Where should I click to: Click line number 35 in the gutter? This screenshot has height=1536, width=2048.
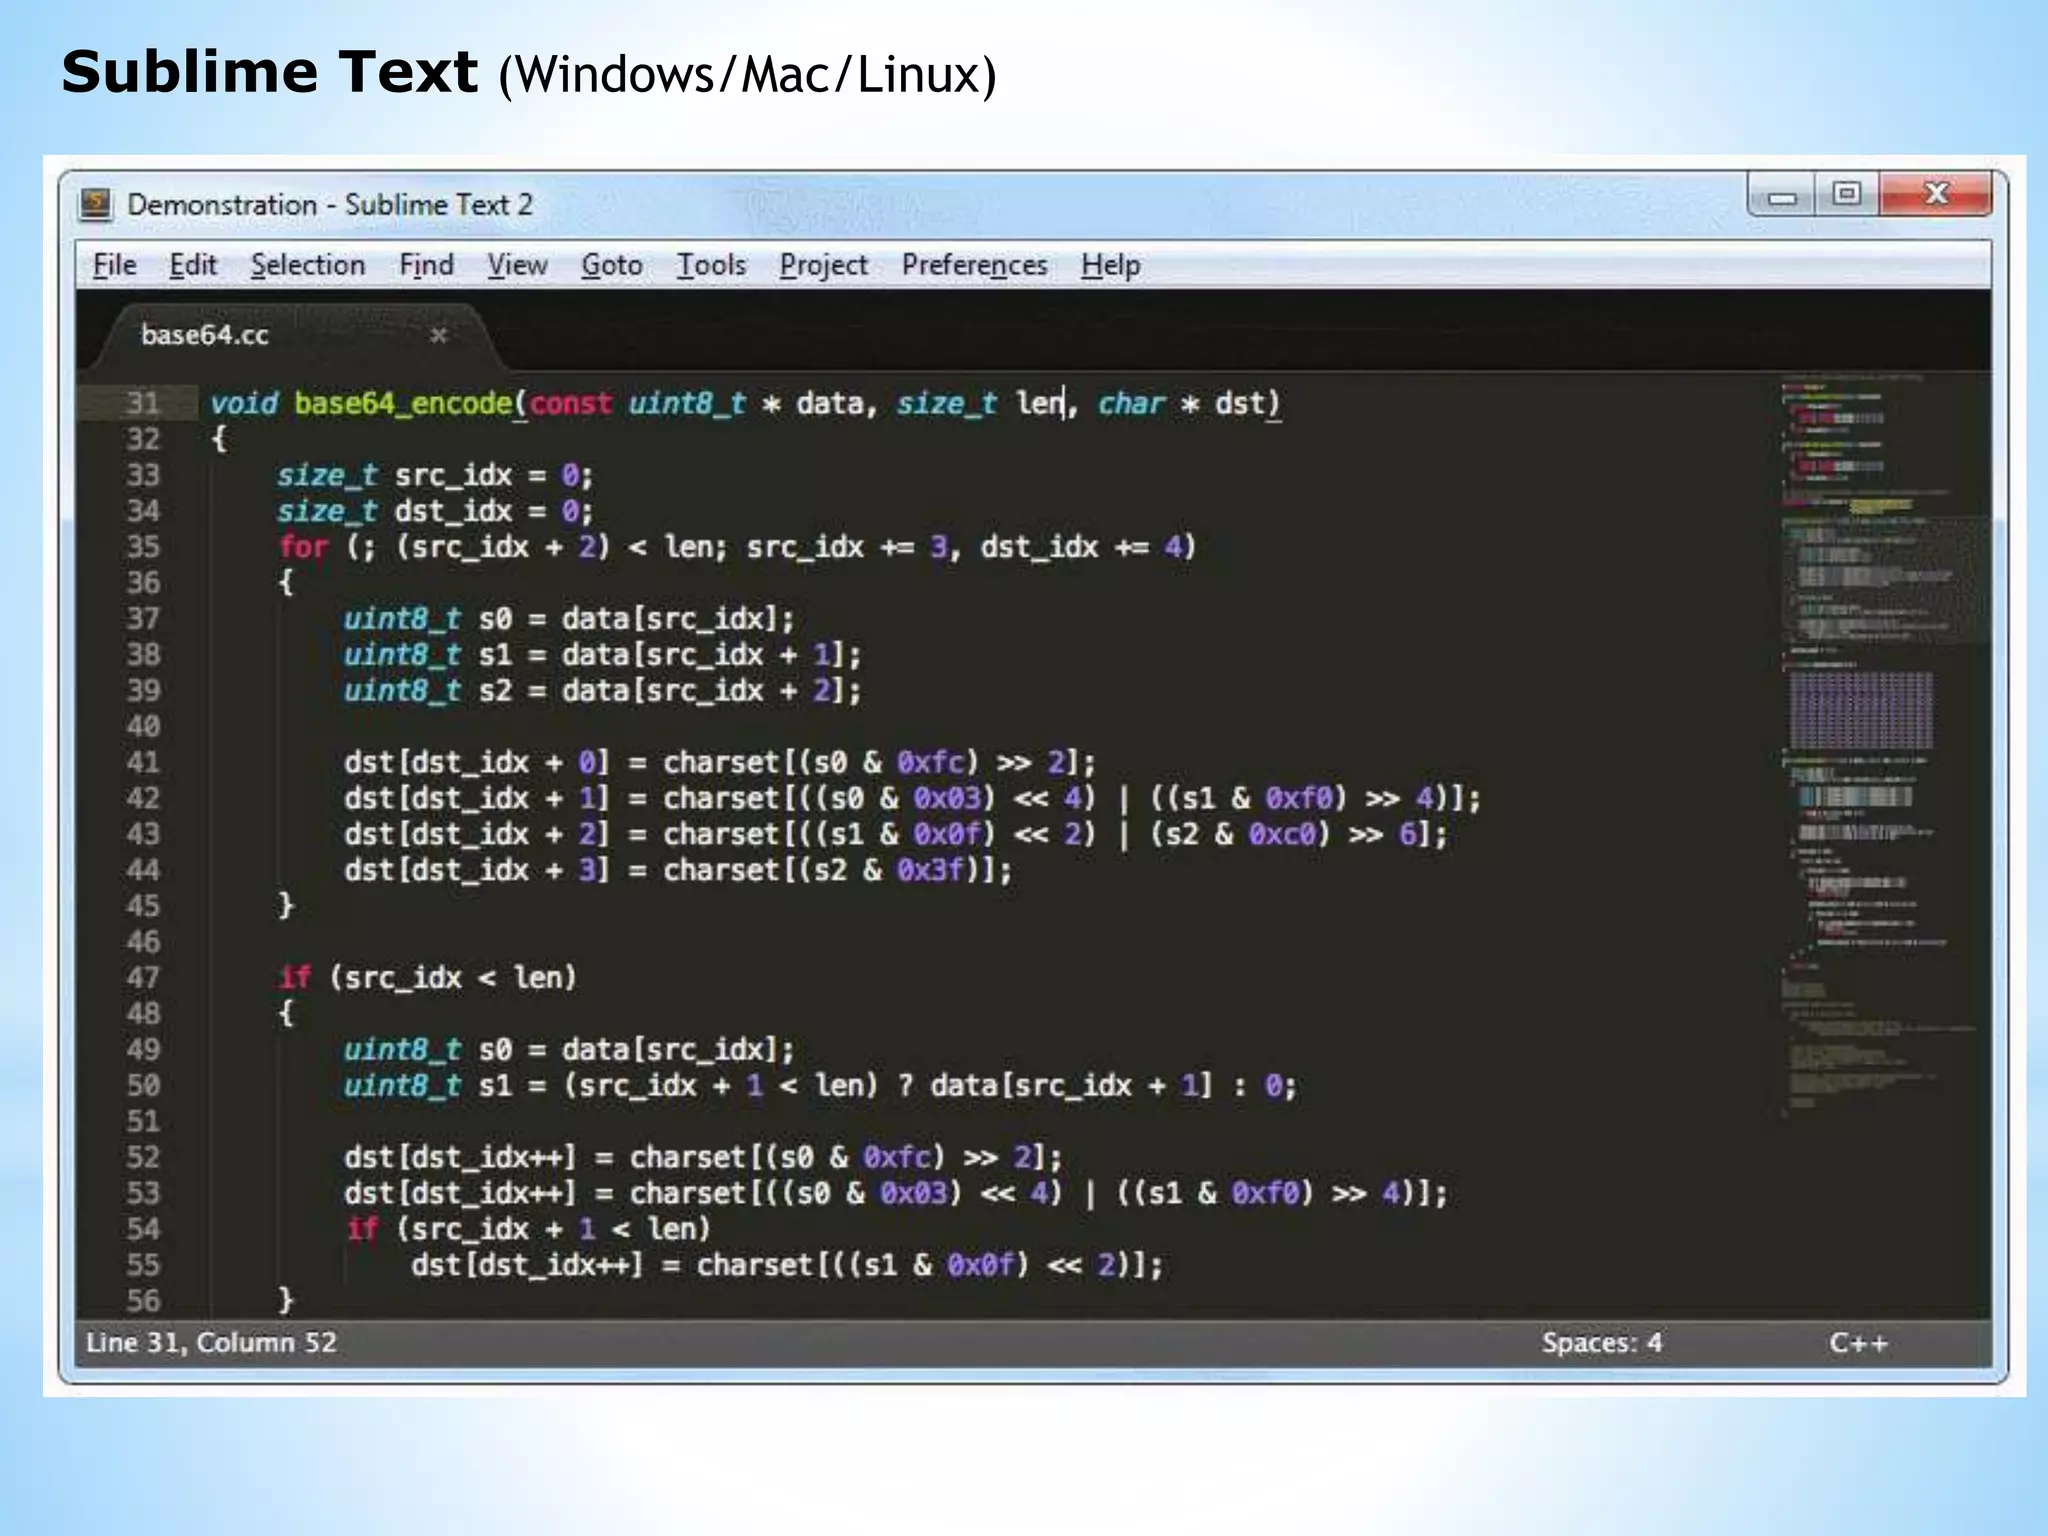142,547
